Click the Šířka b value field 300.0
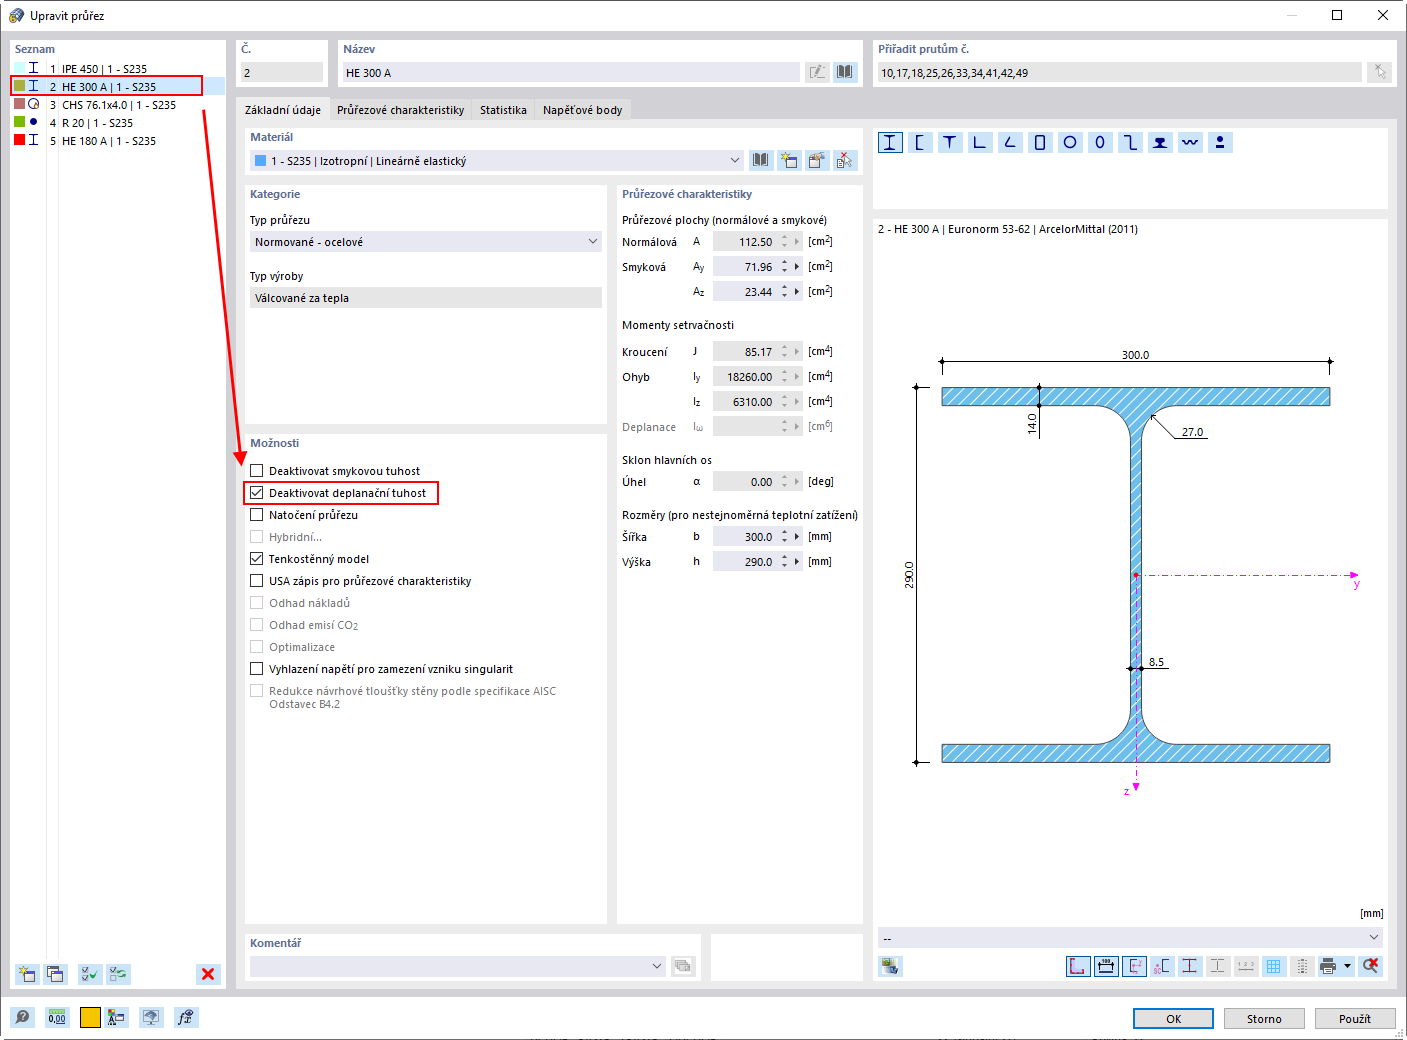1407x1040 pixels. point(745,537)
